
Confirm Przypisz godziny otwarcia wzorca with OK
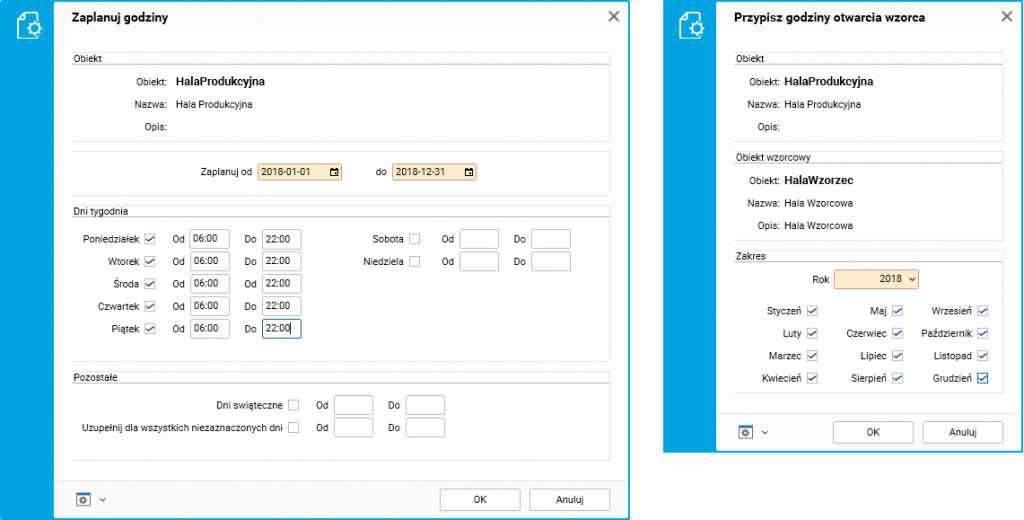[x=873, y=432]
